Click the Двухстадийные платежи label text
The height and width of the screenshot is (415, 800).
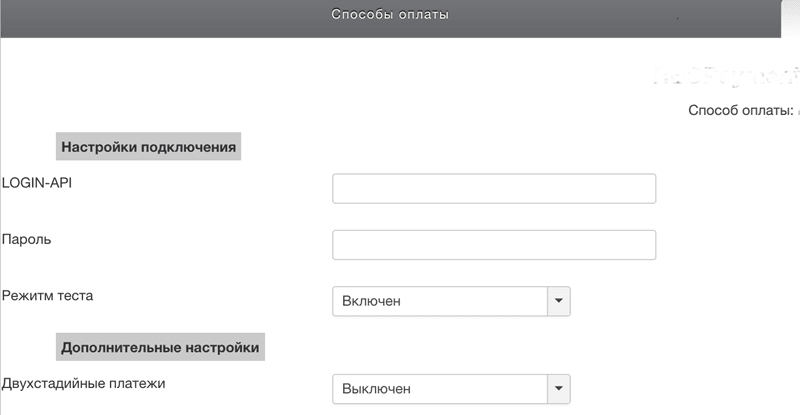(83, 382)
